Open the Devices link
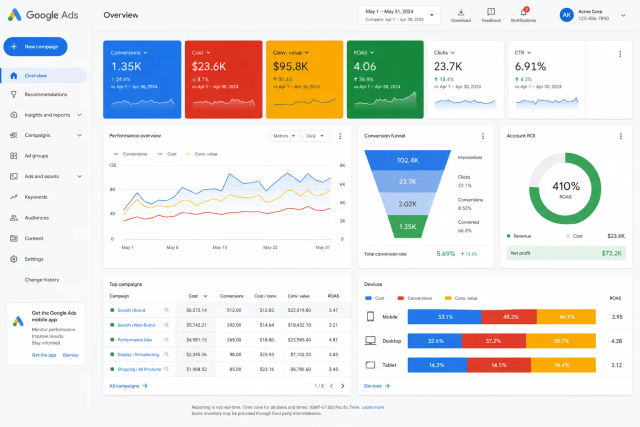The width and height of the screenshot is (640, 427). pos(376,386)
